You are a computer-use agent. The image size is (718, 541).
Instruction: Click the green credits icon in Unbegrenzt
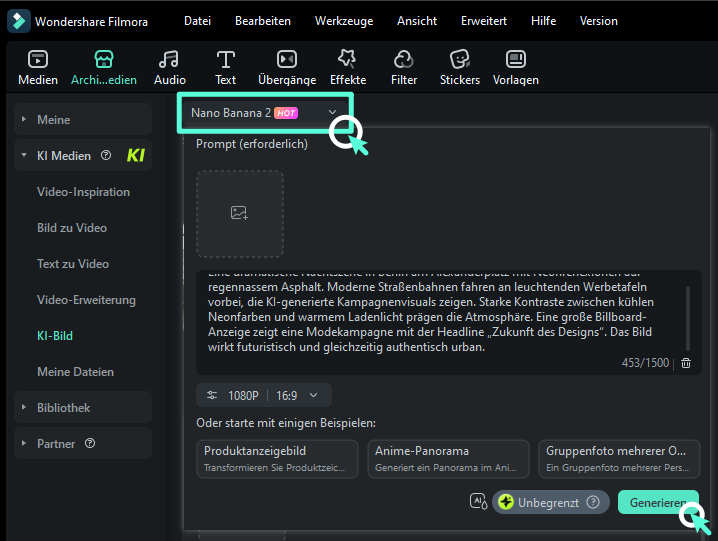pos(506,502)
